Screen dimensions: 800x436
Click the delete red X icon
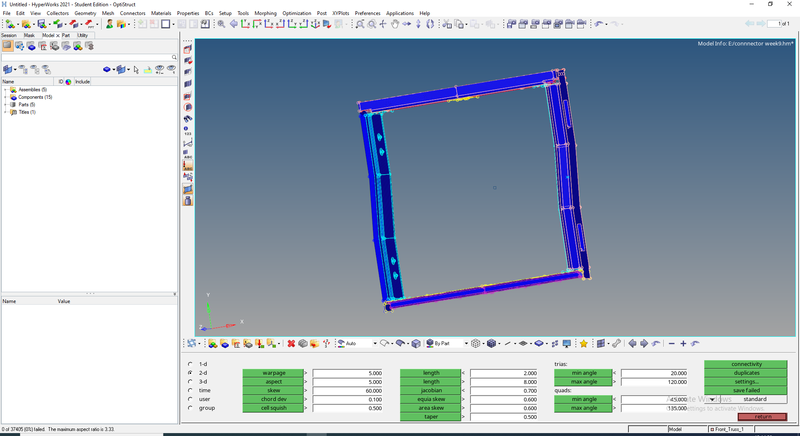pyautogui.click(x=291, y=344)
